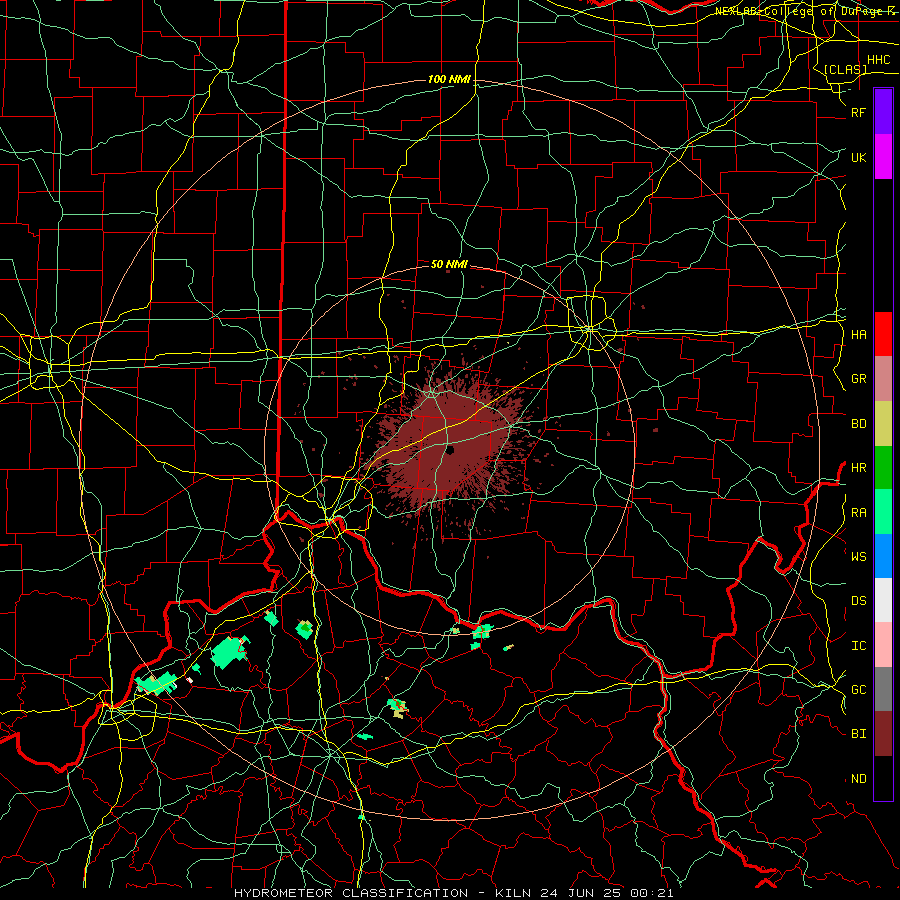Viewport: 900px width, 900px height.
Task: Click the purple RF legend color swatch
Action: (x=883, y=112)
